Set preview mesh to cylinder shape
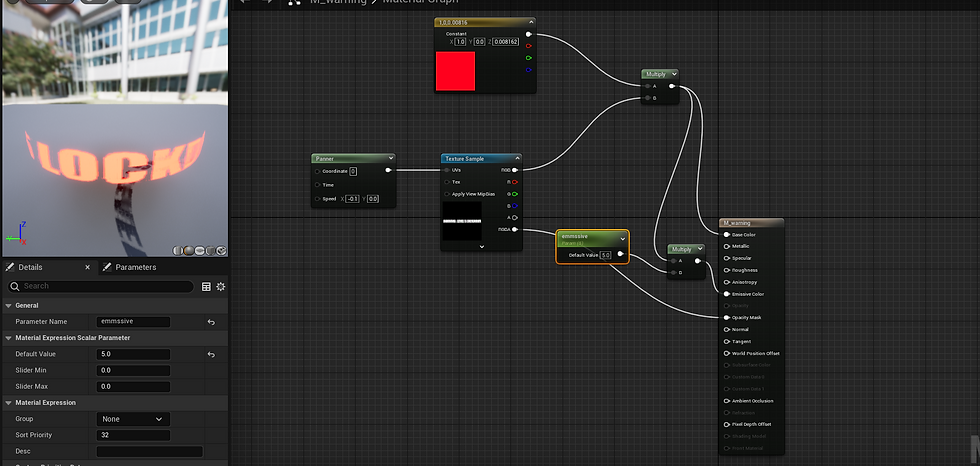980x466 pixels. [178, 250]
